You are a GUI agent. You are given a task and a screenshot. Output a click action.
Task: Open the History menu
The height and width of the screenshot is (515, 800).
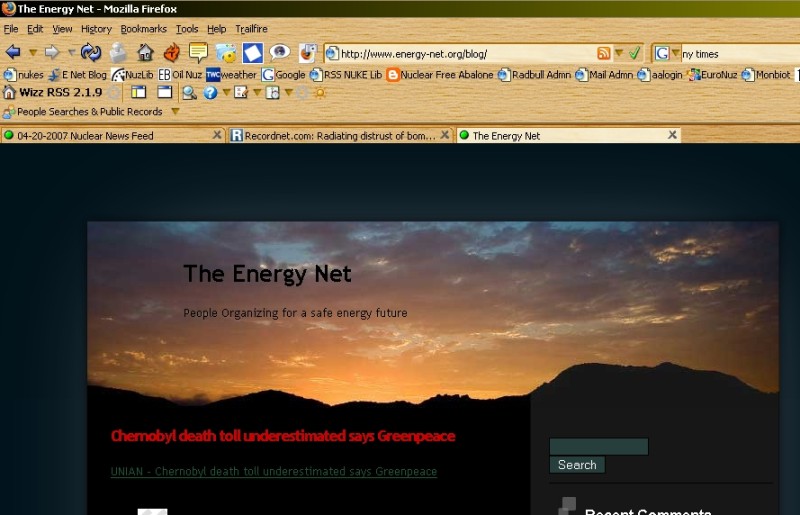click(x=96, y=29)
